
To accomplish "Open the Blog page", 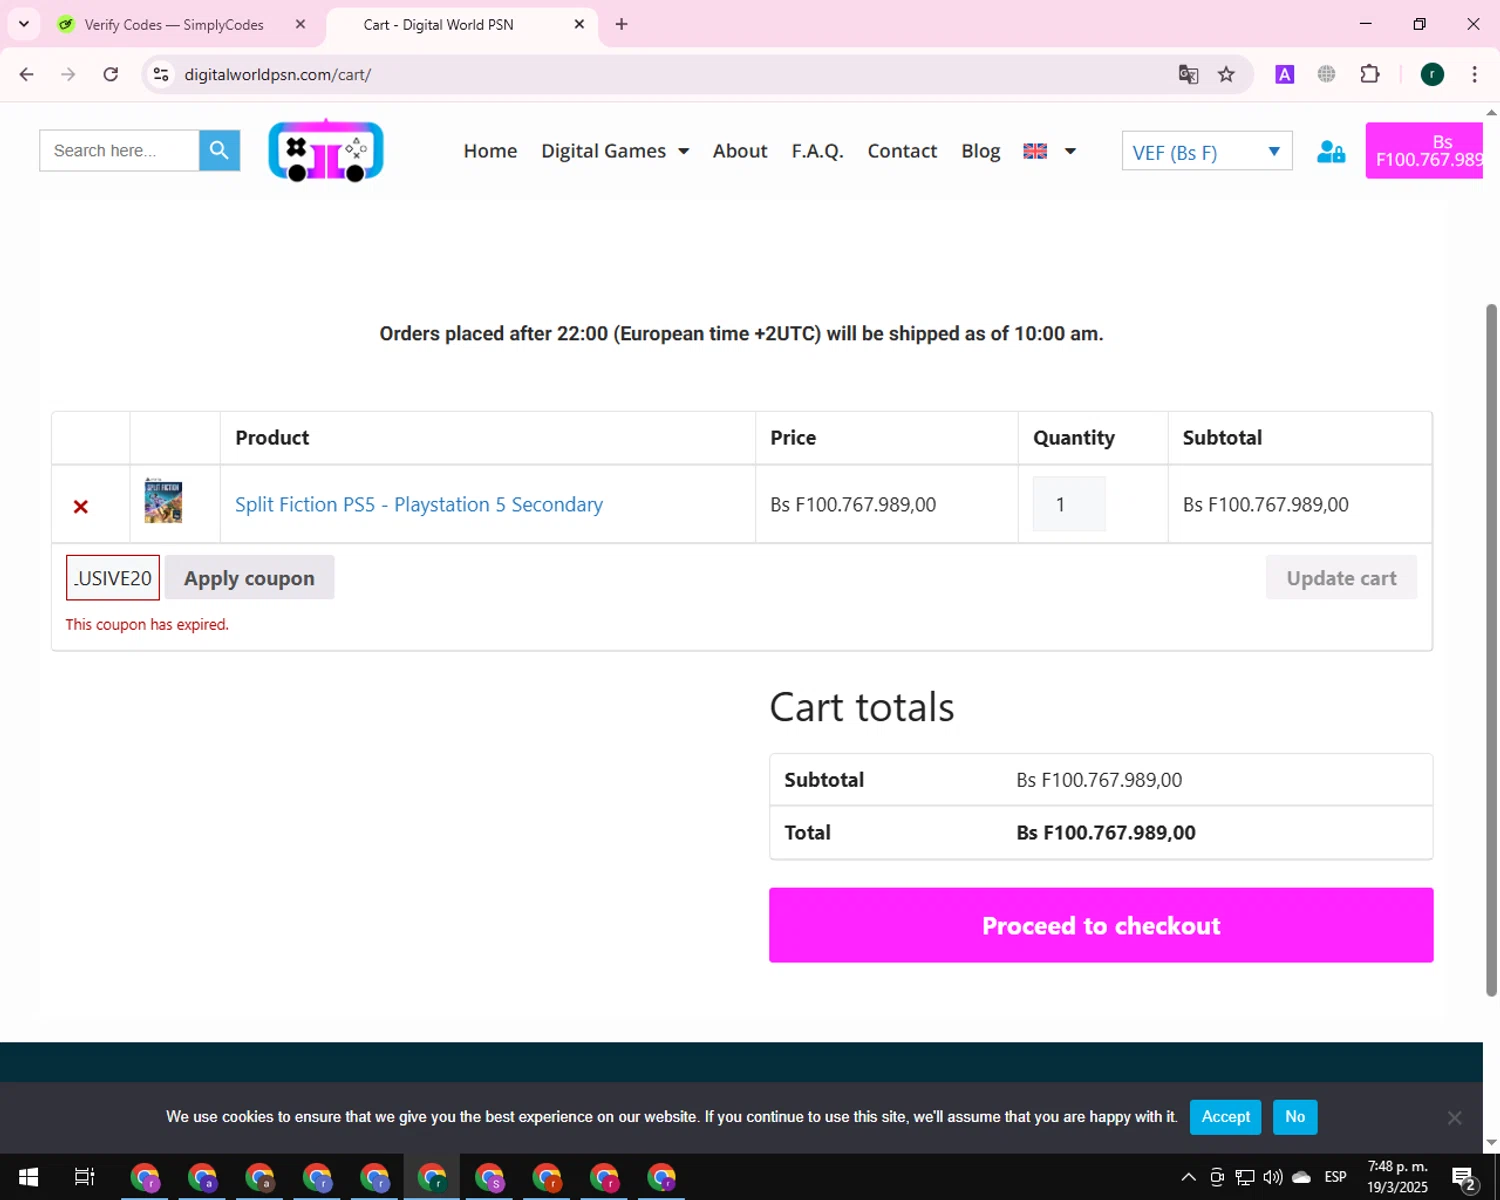I will pos(980,151).
